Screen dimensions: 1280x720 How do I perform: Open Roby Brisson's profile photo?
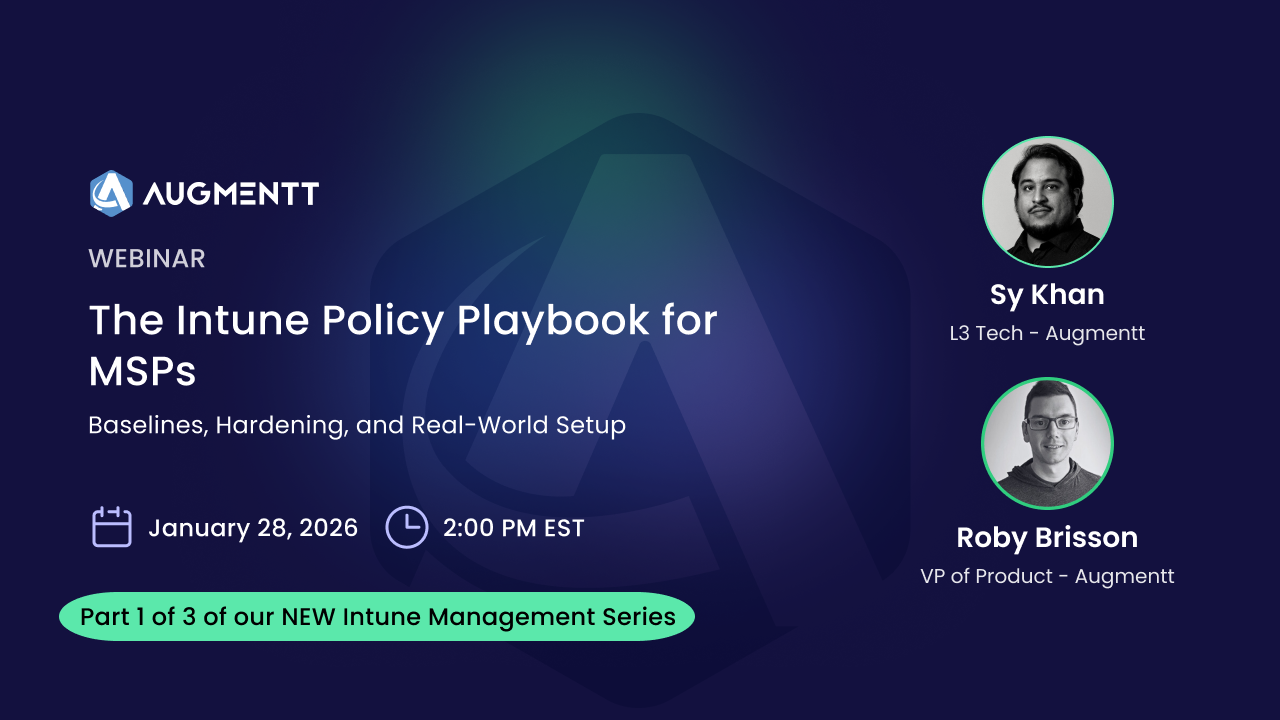1047,444
